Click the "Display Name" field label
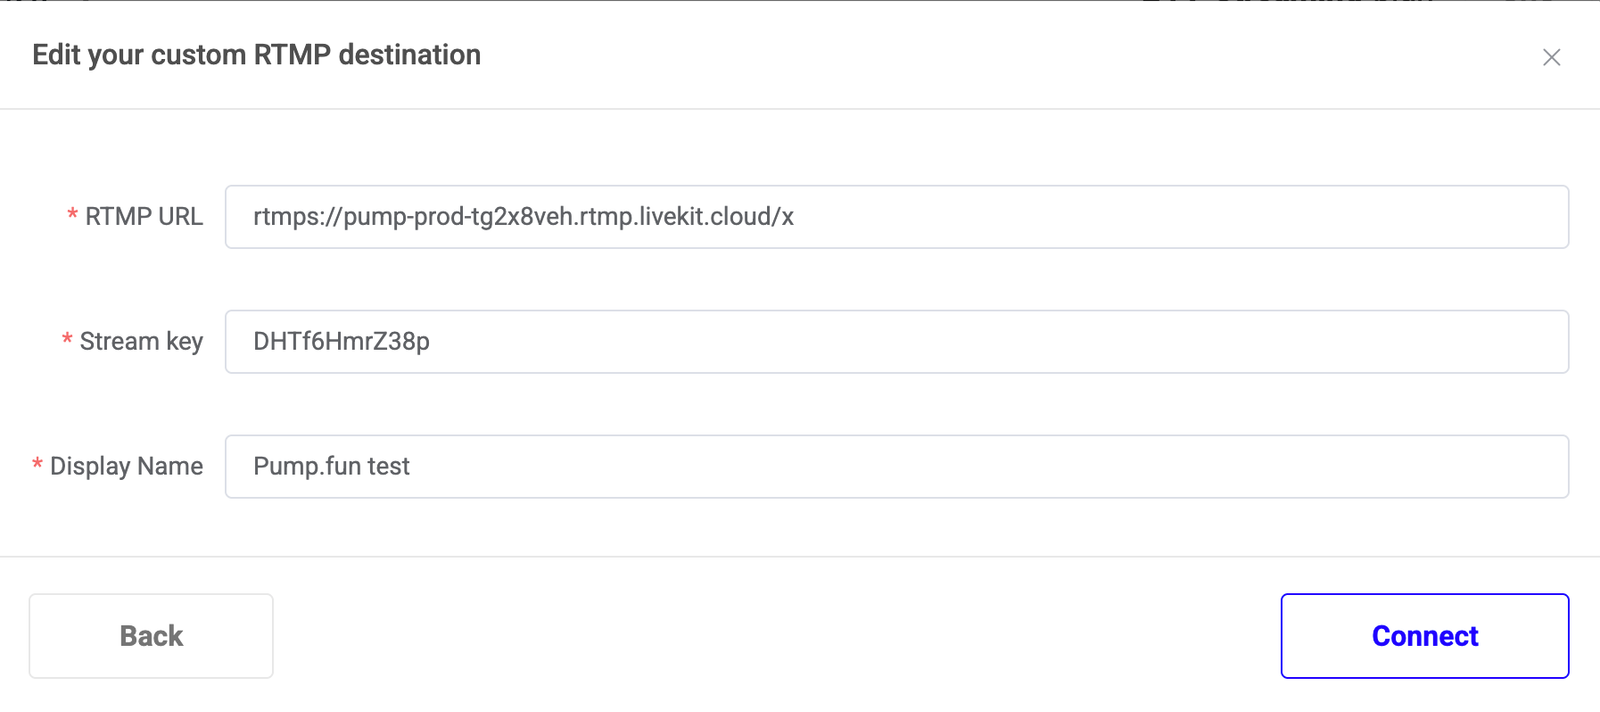Viewport: 1600px width, 712px height. point(126,467)
